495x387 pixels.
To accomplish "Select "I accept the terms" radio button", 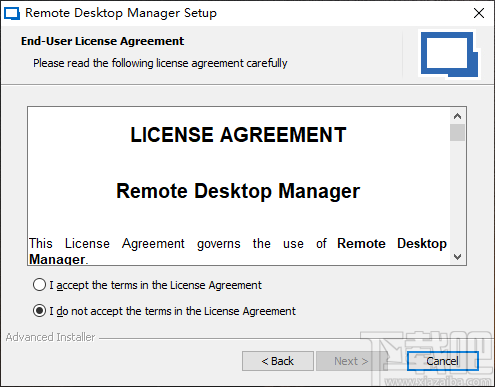I will (39, 285).
